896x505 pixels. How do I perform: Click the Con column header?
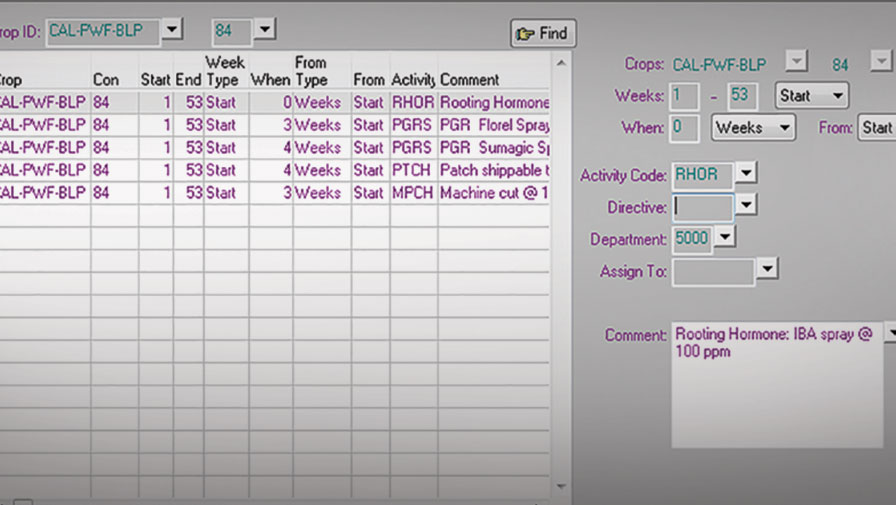pos(106,80)
